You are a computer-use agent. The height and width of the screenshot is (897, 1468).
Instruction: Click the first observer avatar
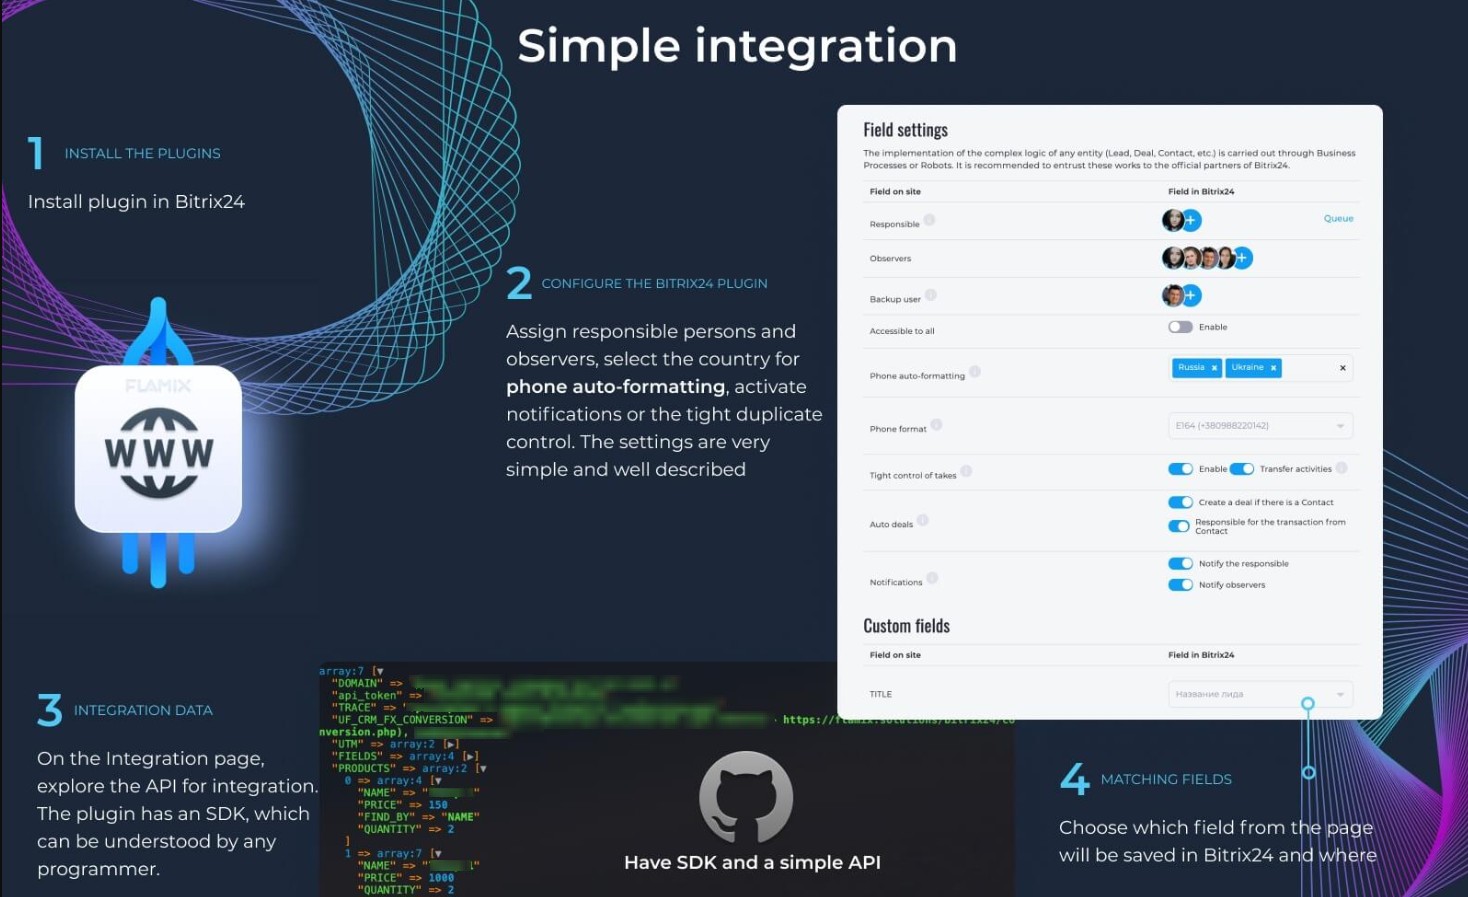pos(1172,258)
